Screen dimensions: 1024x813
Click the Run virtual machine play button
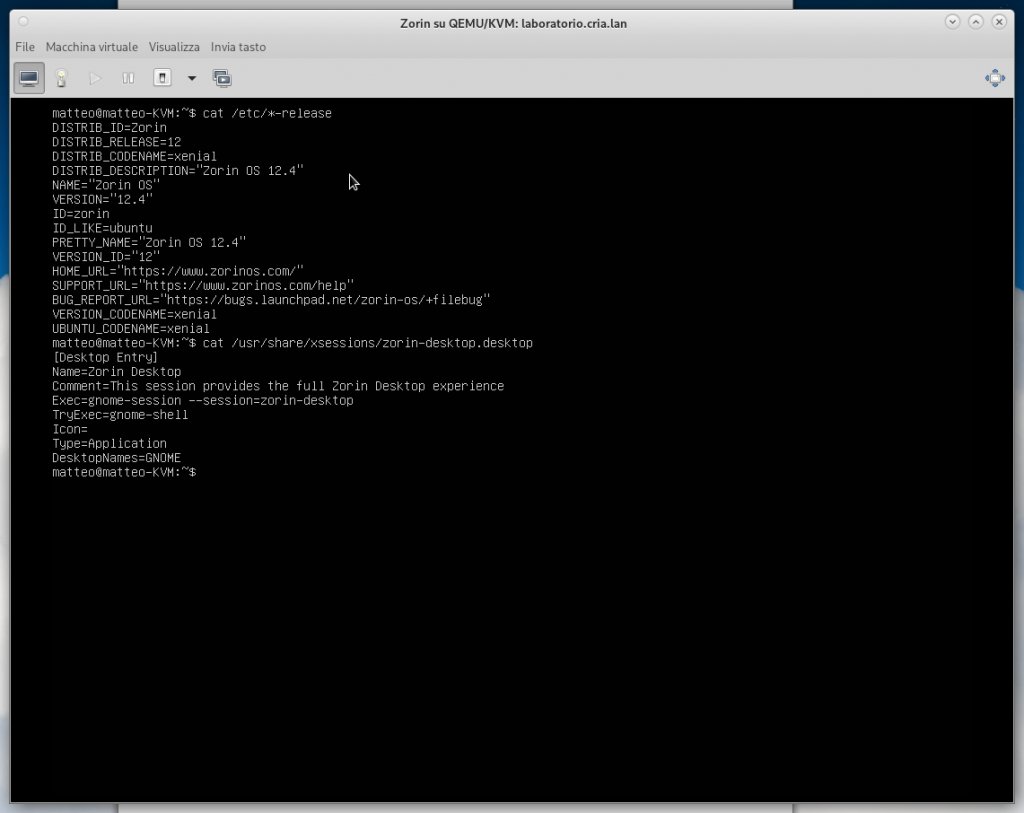[x=95, y=78]
